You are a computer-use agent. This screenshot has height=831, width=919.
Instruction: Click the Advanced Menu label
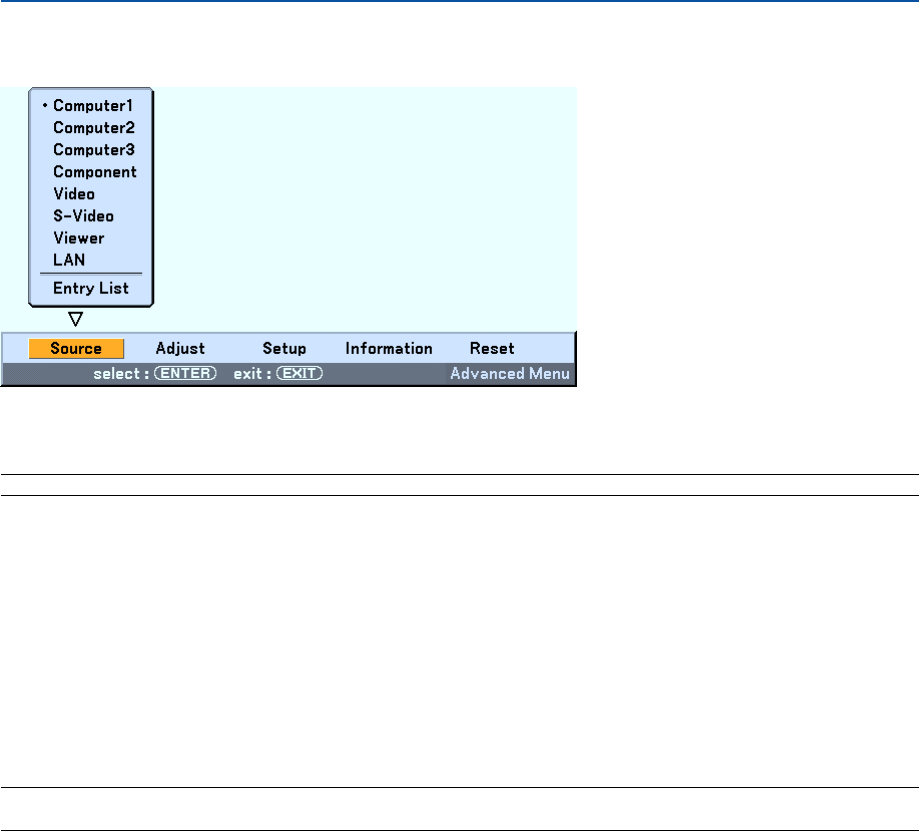tap(510, 374)
